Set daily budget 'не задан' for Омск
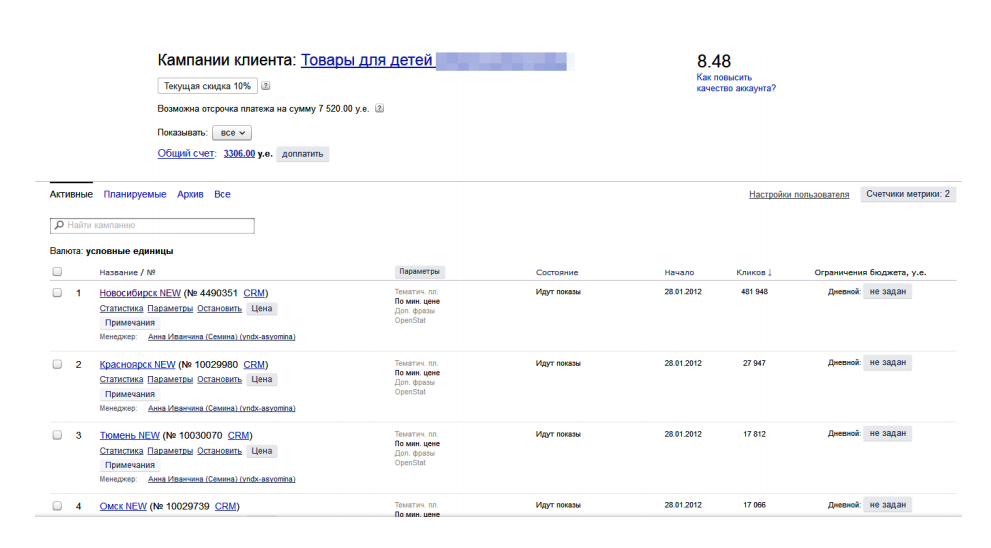This screenshot has height=548, width=991. tap(887, 504)
